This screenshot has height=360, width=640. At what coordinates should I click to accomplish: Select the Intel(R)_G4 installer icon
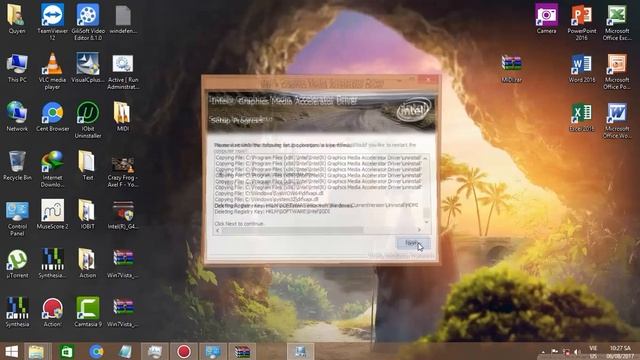coord(123,215)
